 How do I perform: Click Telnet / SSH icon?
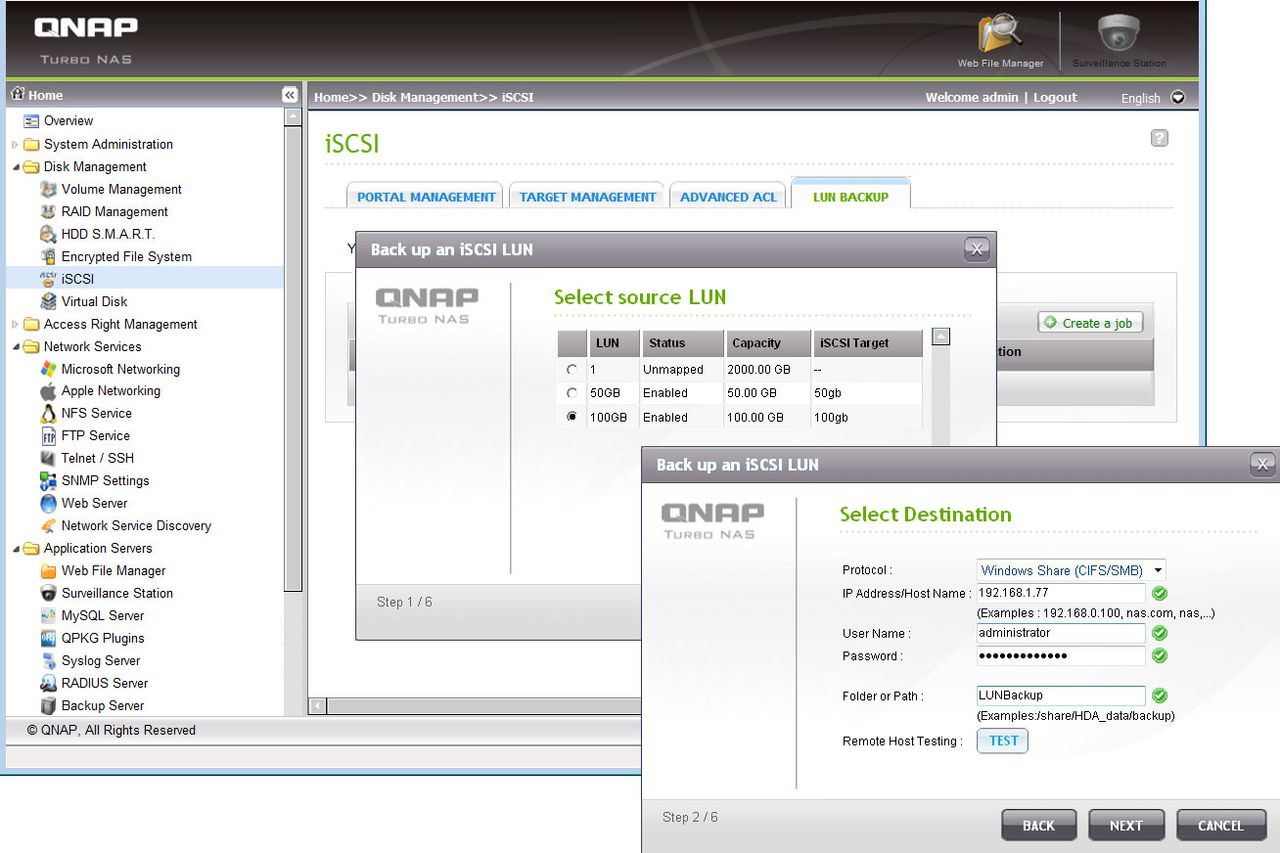point(48,458)
